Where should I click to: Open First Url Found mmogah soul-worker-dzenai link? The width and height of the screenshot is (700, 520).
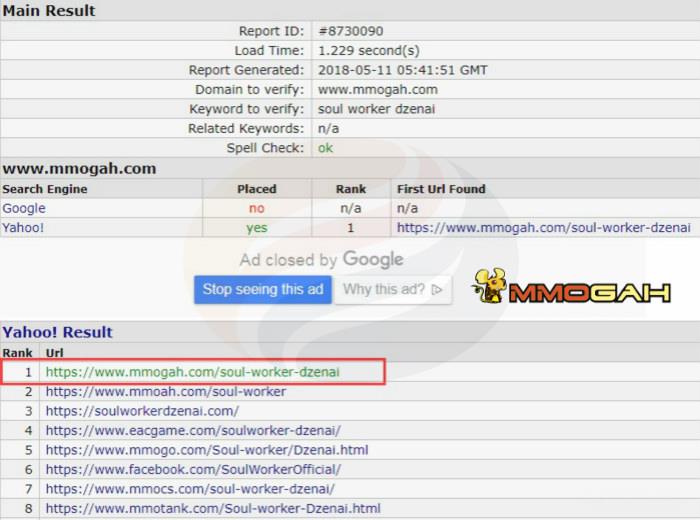point(543,227)
